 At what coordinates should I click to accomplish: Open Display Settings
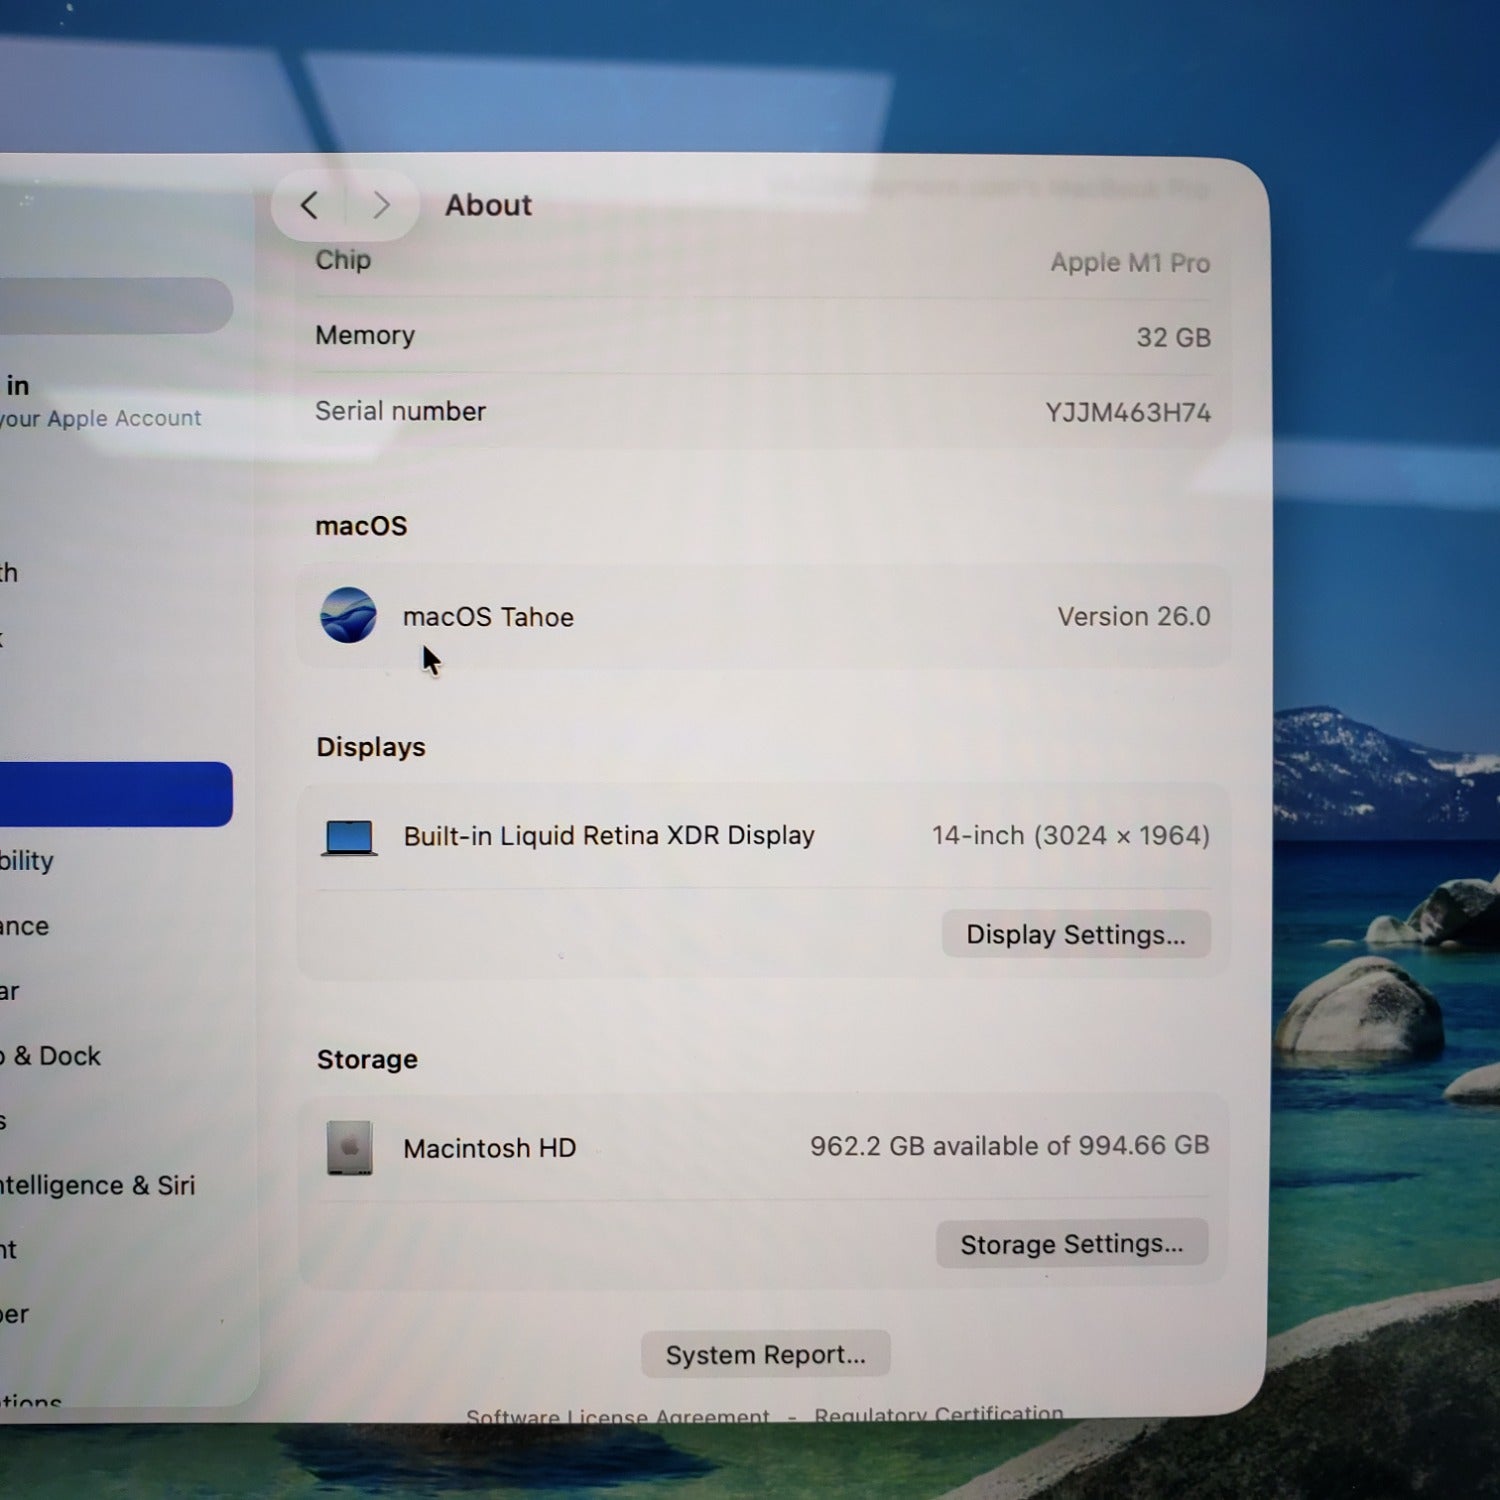click(1075, 934)
